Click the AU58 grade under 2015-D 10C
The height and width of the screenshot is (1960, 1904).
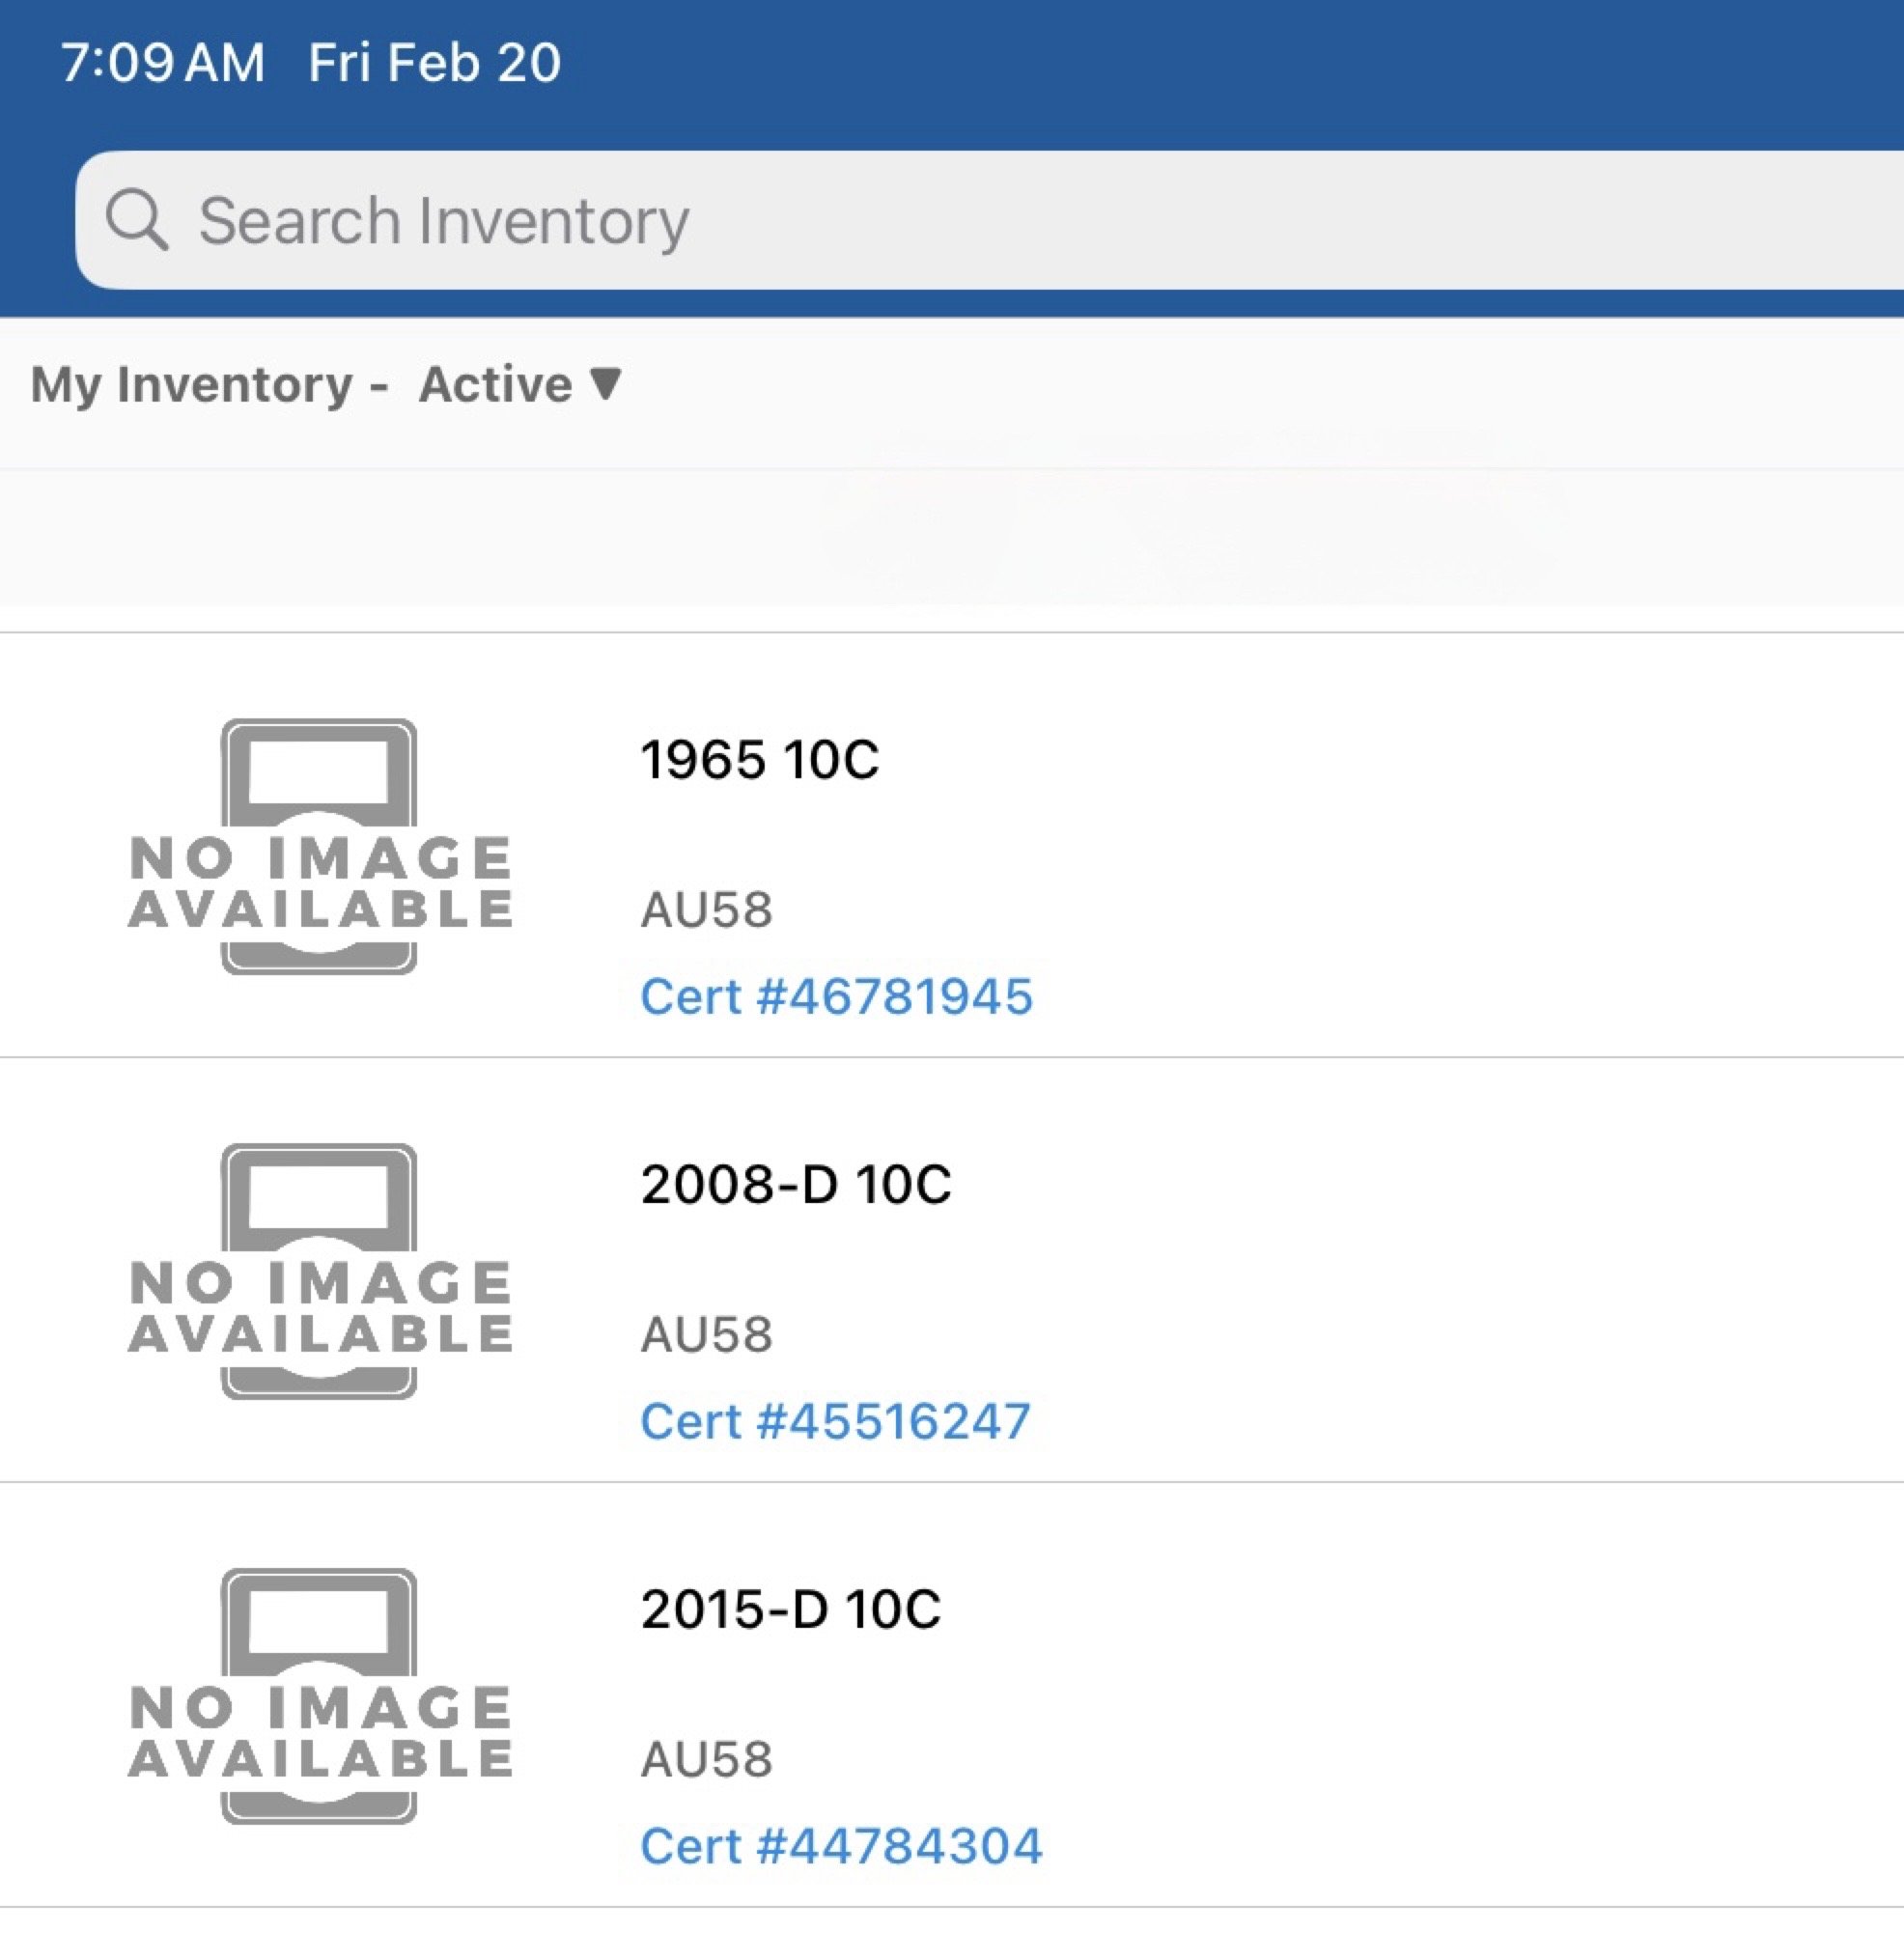coord(706,1760)
